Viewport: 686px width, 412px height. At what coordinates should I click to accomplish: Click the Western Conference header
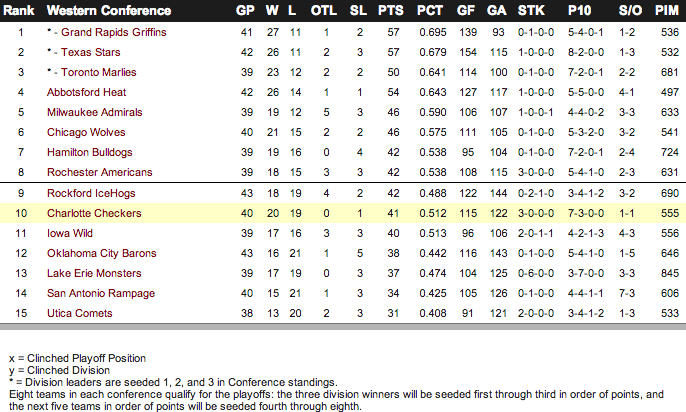click(x=109, y=10)
